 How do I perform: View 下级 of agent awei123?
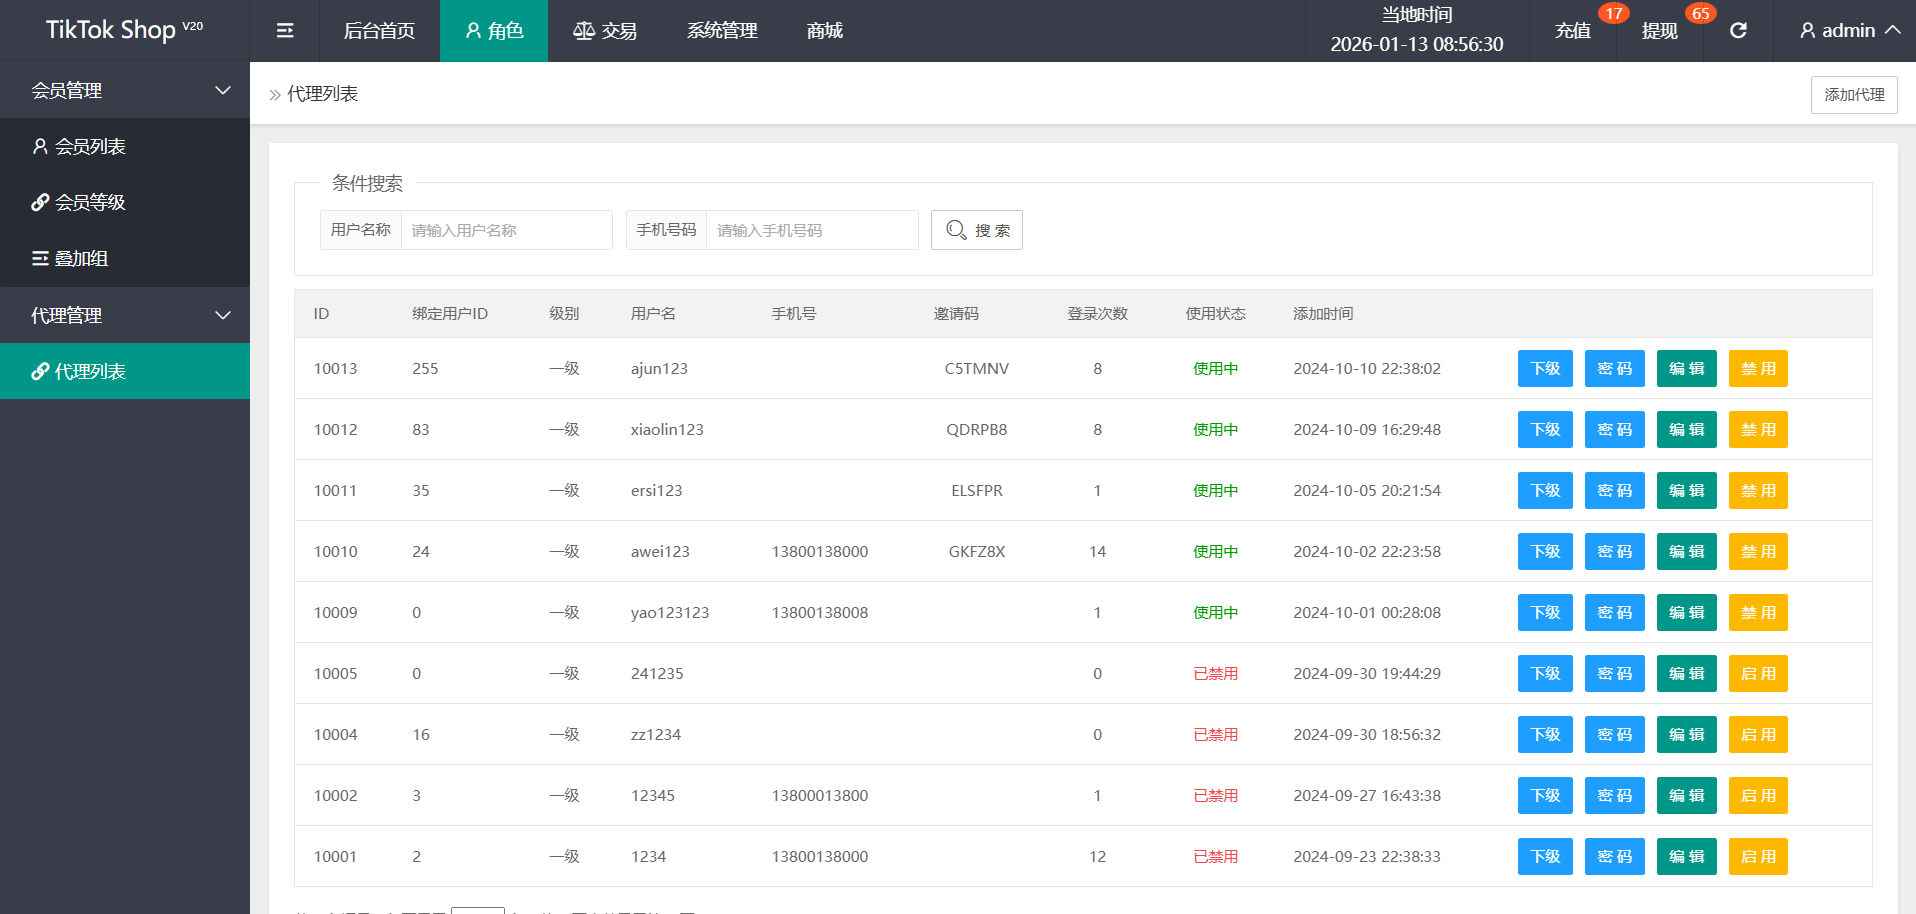tap(1545, 552)
